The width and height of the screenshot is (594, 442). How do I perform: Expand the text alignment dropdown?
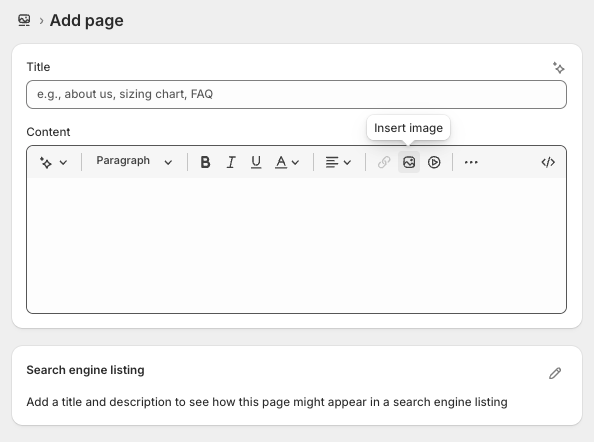pos(338,162)
